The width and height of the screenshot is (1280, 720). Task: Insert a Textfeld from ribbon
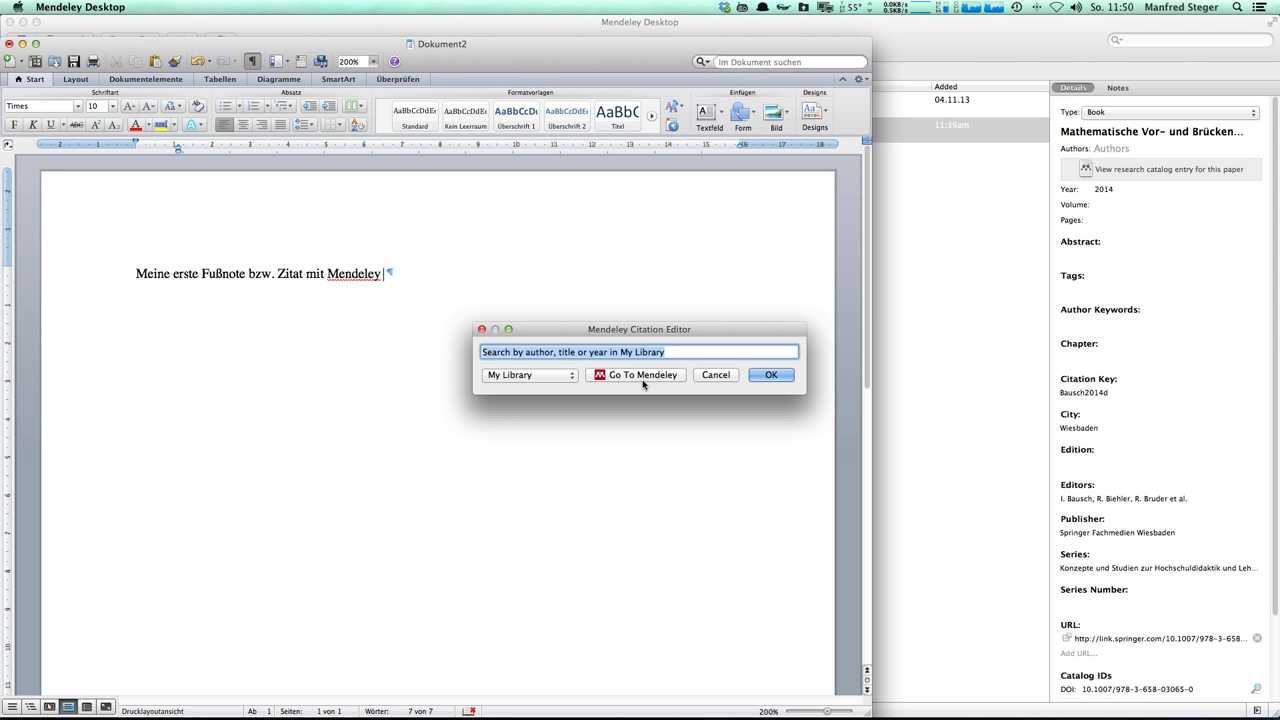[709, 116]
